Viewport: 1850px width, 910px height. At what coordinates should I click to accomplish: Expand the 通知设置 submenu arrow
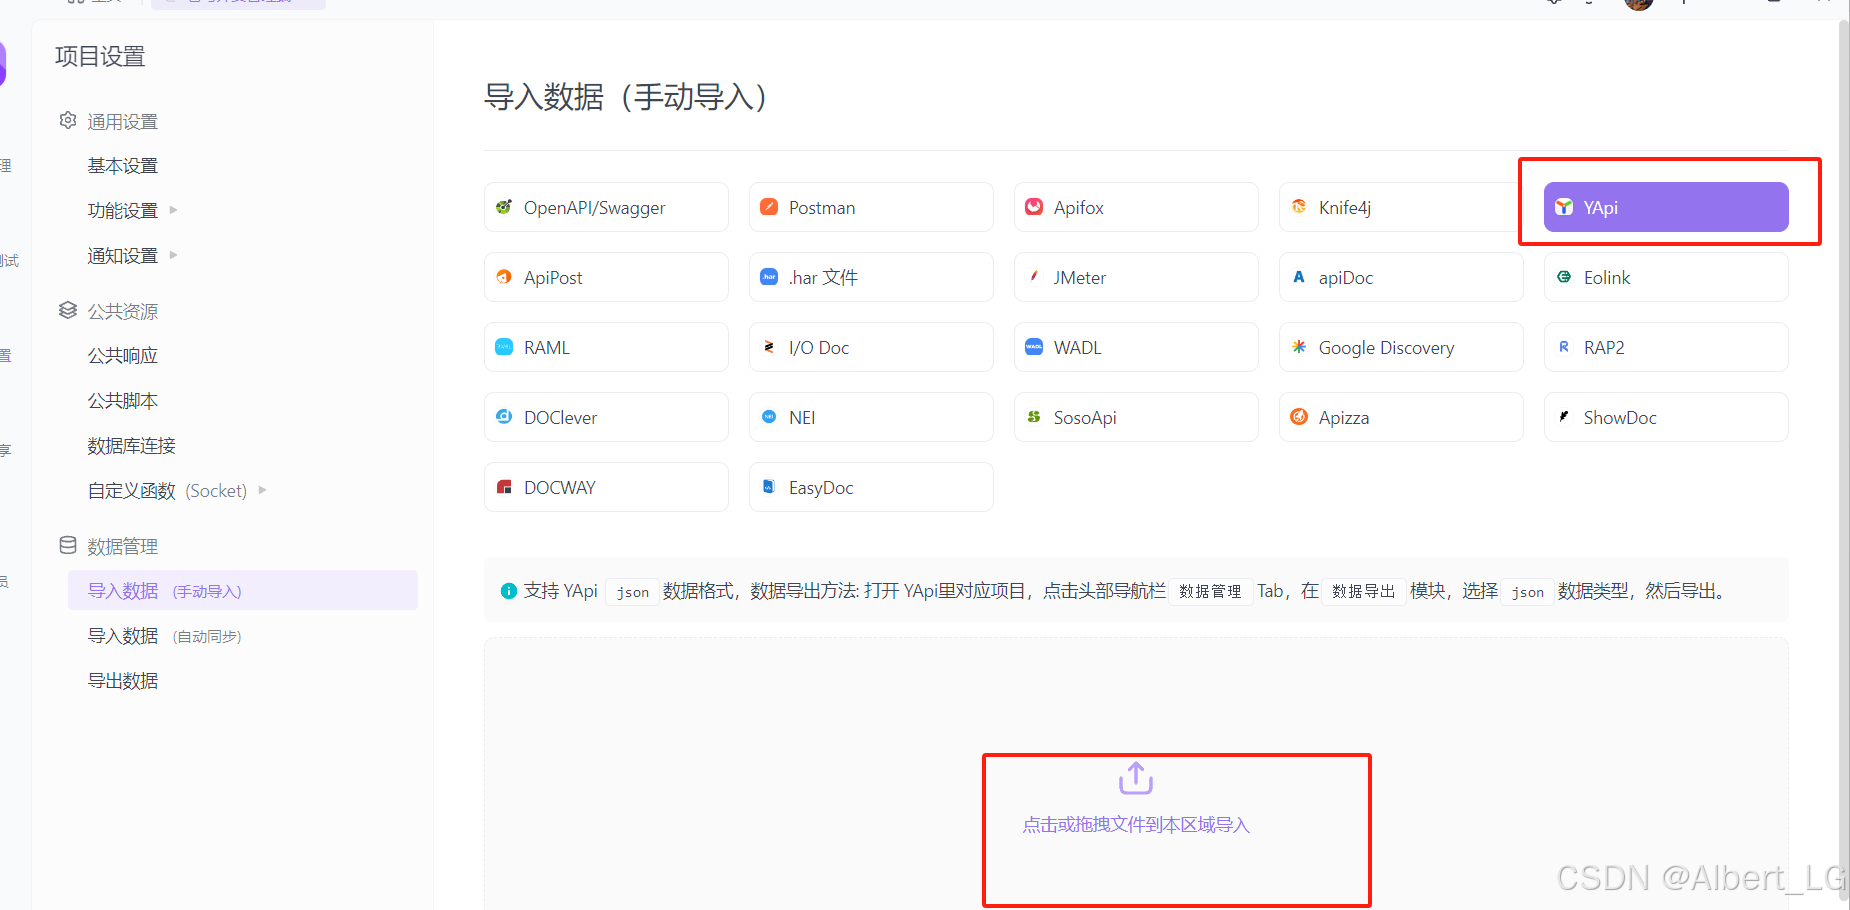pyautogui.click(x=173, y=255)
